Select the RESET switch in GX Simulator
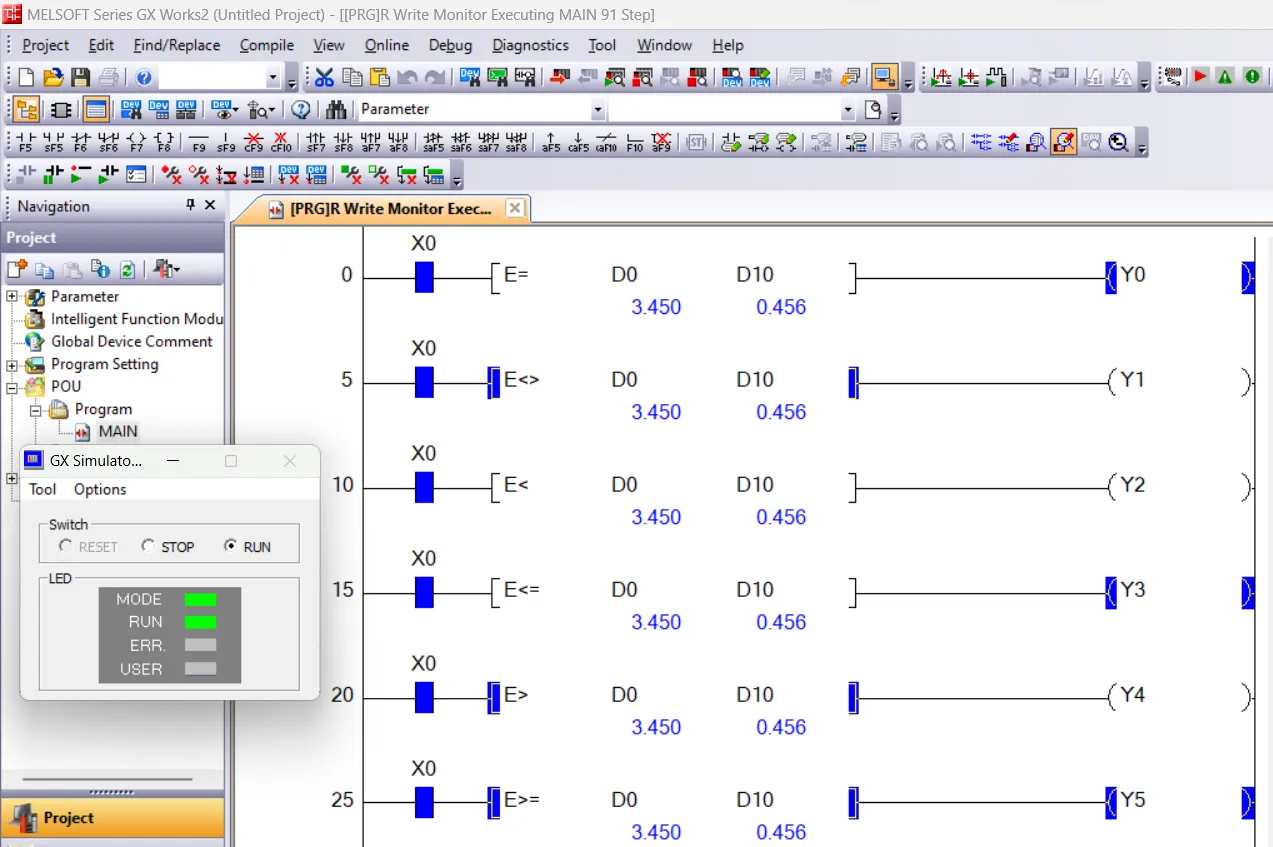Image resolution: width=1273 pixels, height=847 pixels. click(x=66, y=546)
